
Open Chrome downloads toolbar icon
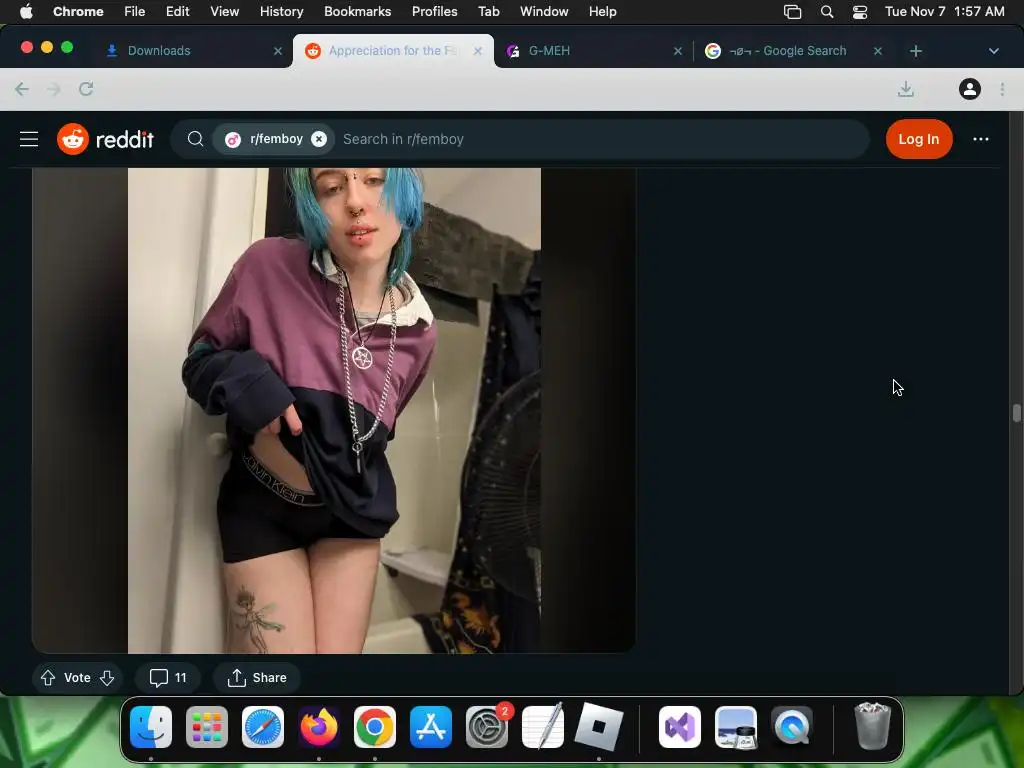pos(905,89)
